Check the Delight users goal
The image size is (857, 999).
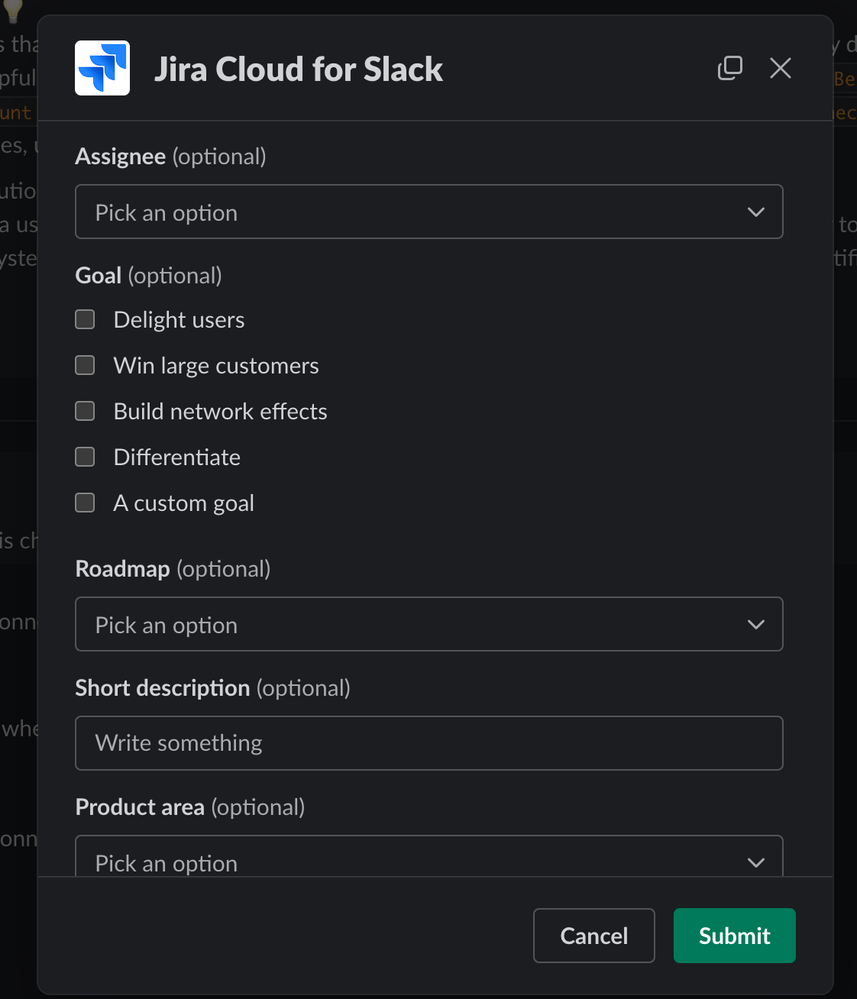pyautogui.click(x=85, y=319)
